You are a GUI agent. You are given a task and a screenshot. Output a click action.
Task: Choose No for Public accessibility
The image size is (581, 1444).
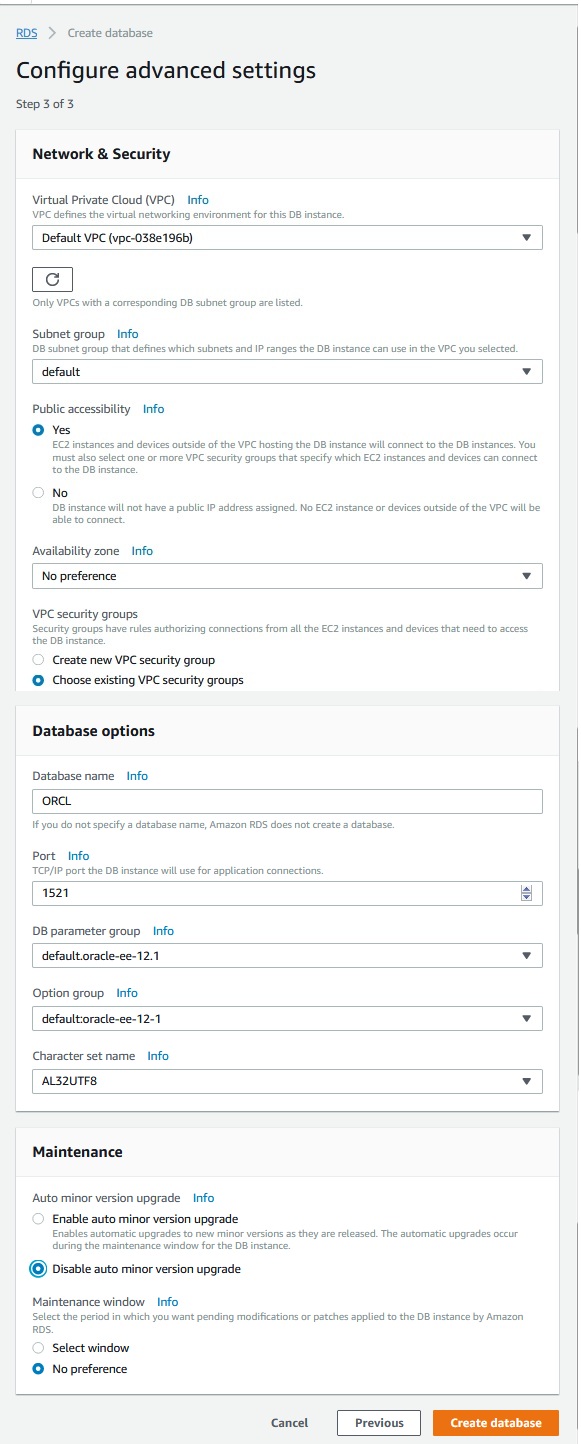click(37, 492)
